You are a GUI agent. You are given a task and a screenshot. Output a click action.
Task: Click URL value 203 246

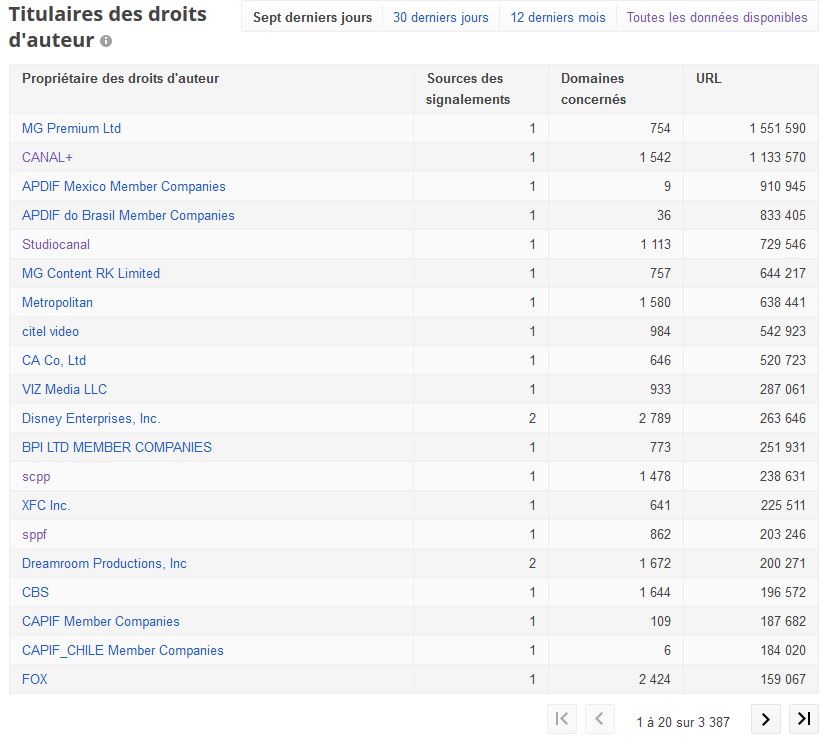(x=783, y=534)
